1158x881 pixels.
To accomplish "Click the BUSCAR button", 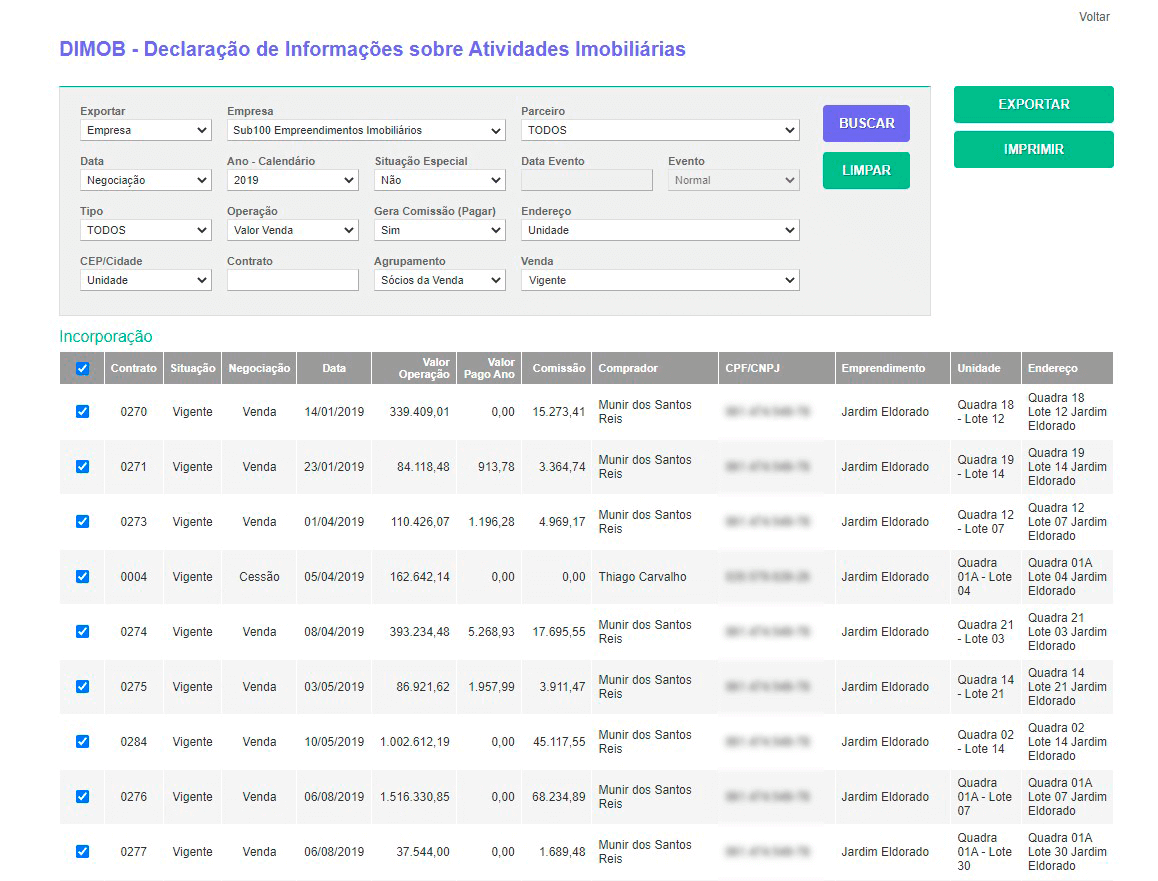I will point(866,123).
